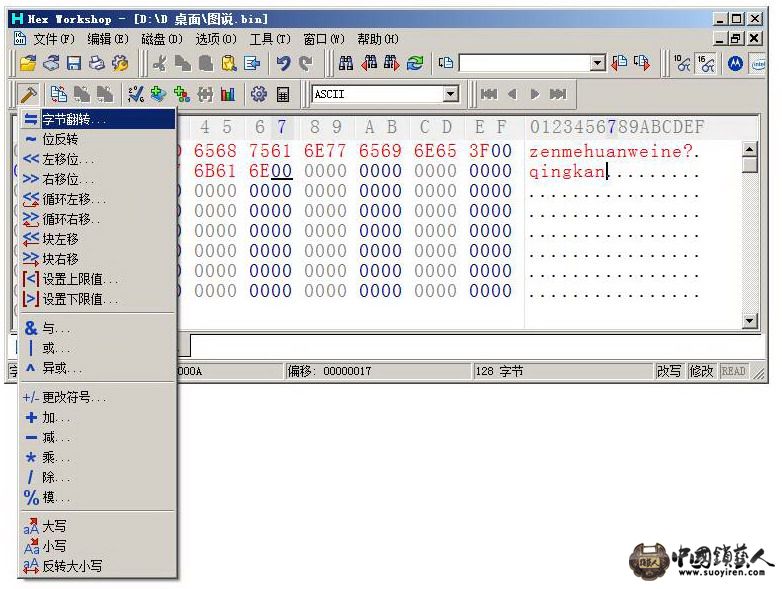Click ASCII text zenmehuanweine?
Screen dimensions: 782x589
pos(610,151)
